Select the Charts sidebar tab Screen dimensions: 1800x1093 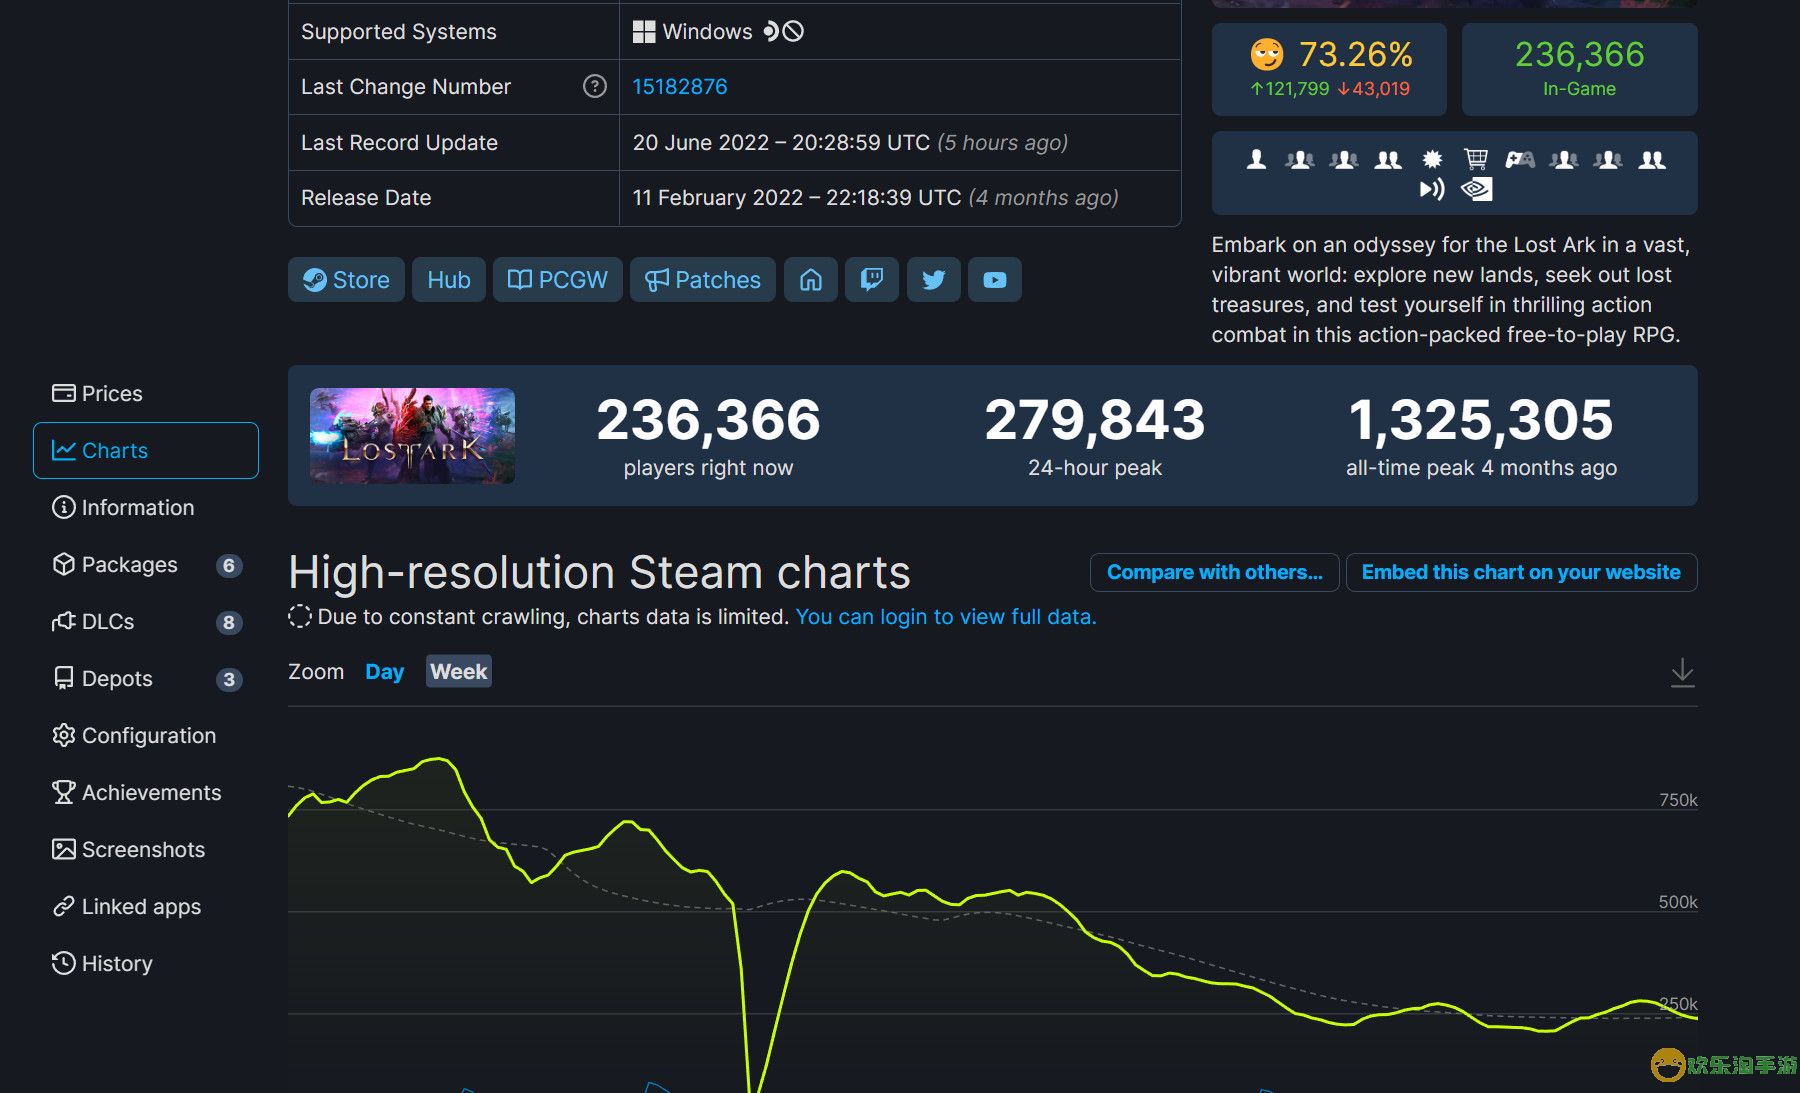(146, 450)
